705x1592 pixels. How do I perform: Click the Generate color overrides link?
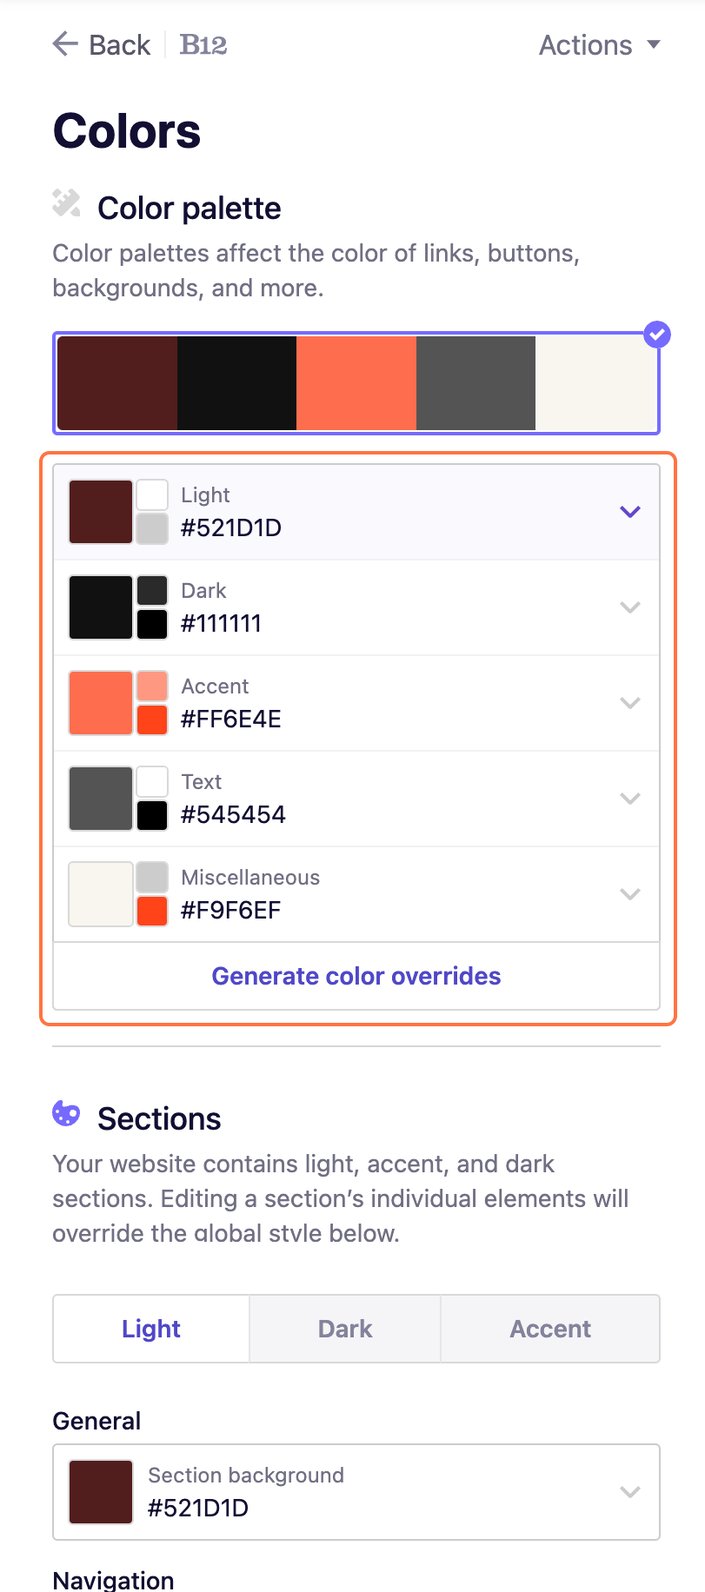[355, 975]
